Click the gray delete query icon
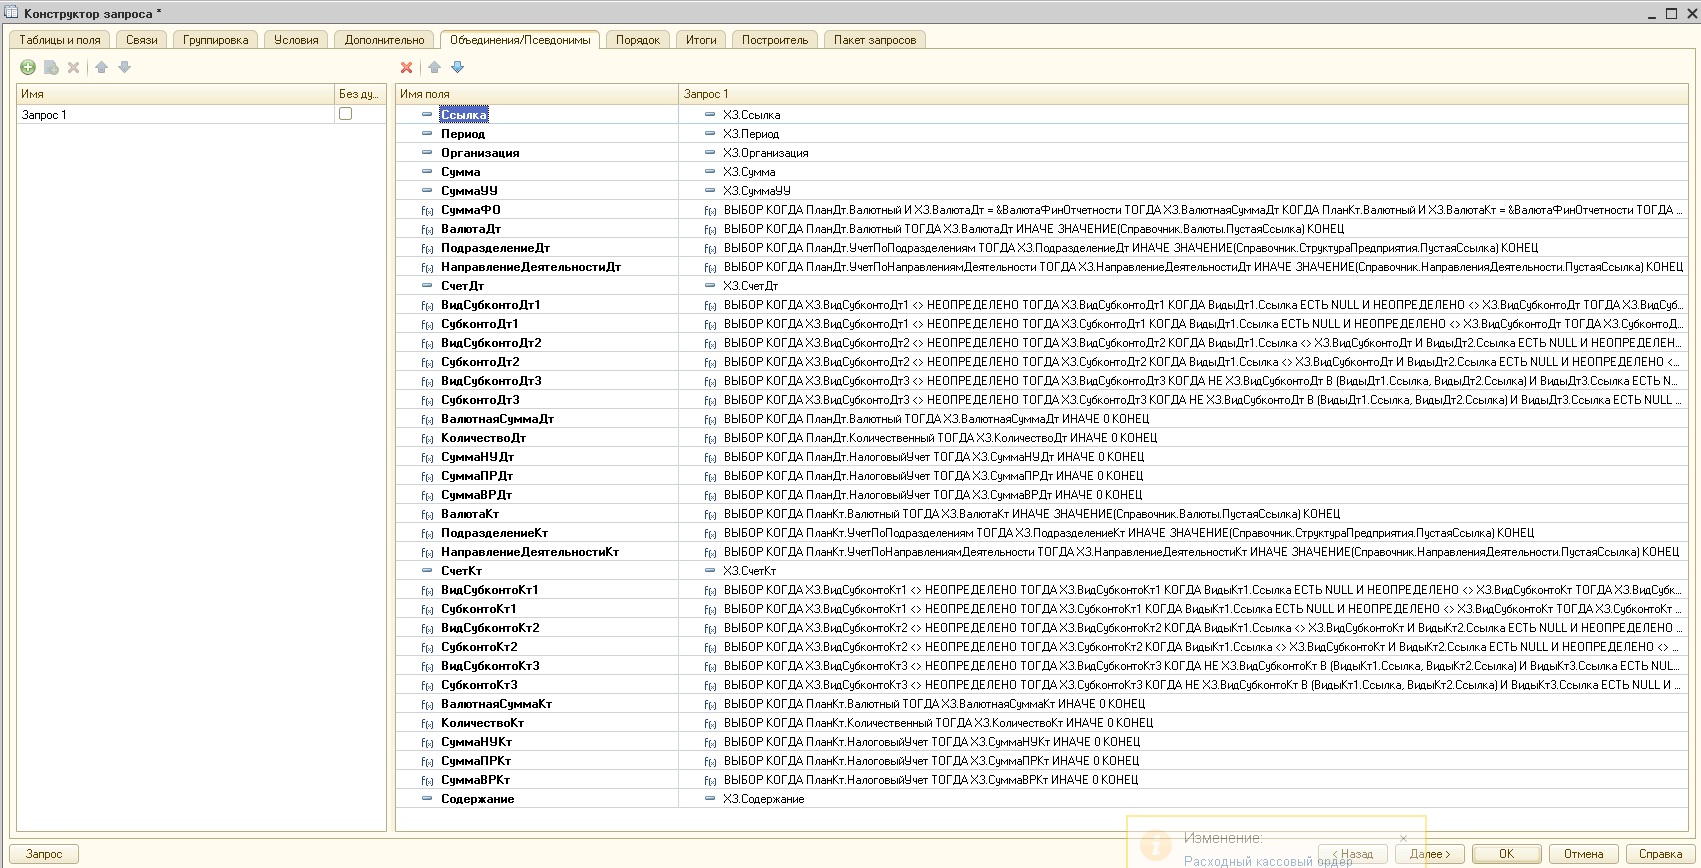 click(73, 67)
